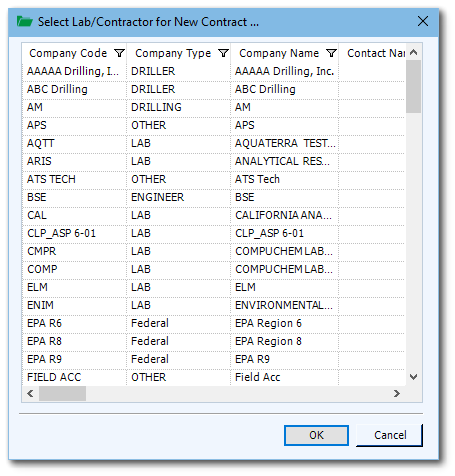Click ENVIRONMENTAL... company name cell

[x=284, y=305]
